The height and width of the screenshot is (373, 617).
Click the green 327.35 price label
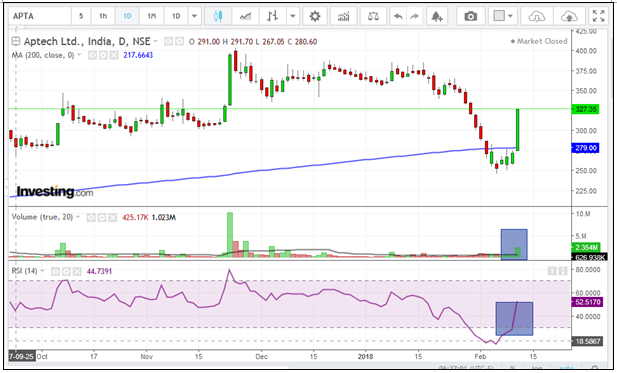click(x=585, y=109)
